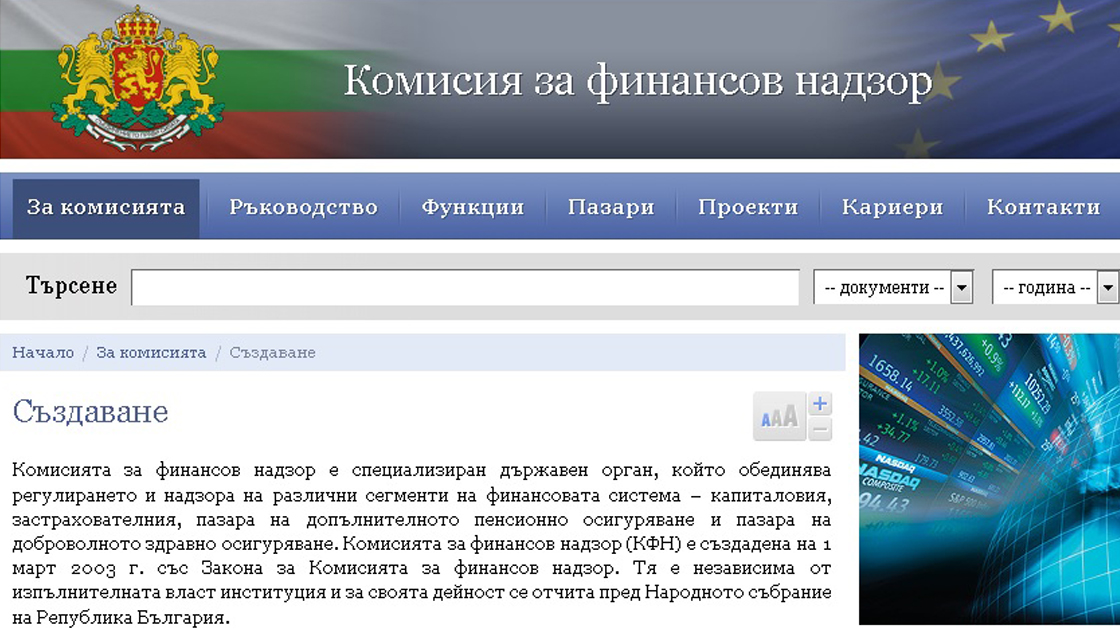Expand the година dropdown
This screenshot has width=1120, height=629.
pyautogui.click(x=1054, y=288)
